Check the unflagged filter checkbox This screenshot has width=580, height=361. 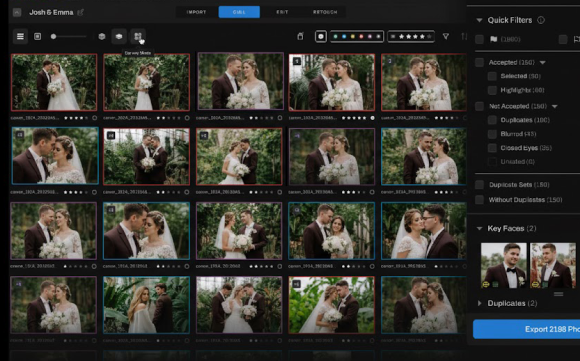tap(563, 39)
